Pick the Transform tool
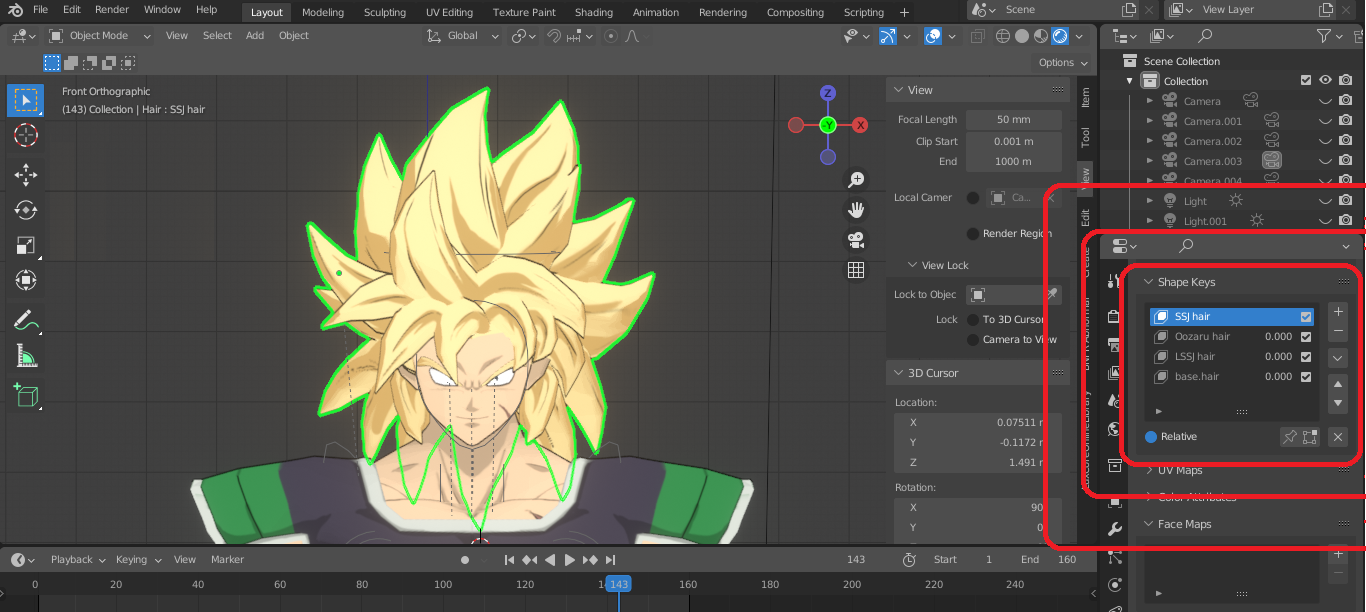The image size is (1366, 612). click(26, 280)
